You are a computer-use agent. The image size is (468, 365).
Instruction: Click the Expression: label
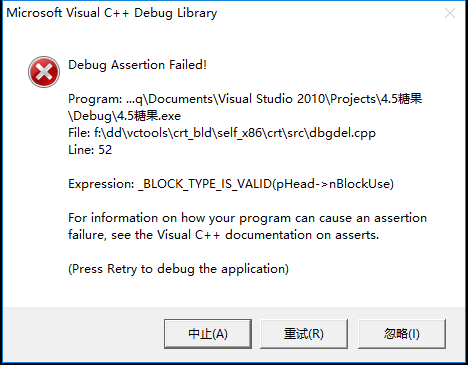pyautogui.click(x=101, y=184)
